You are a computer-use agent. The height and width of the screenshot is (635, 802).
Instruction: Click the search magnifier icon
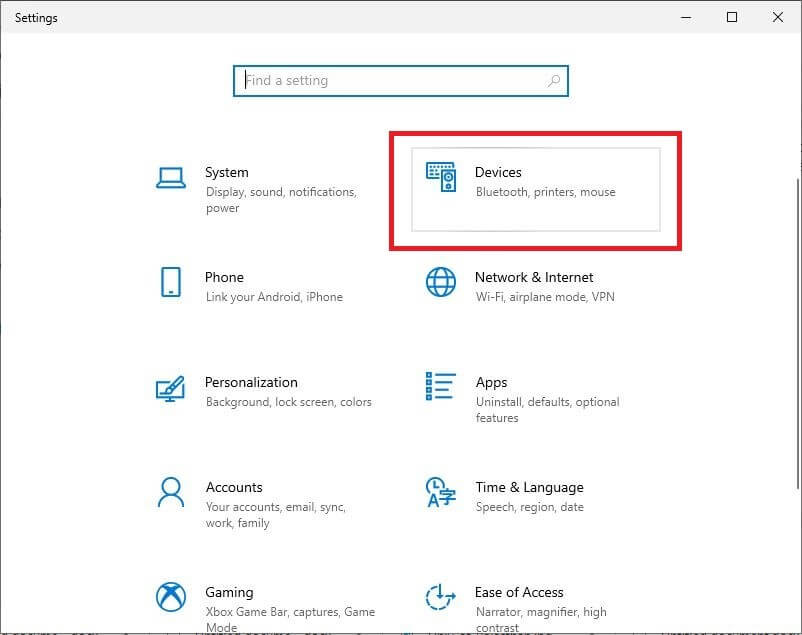[x=554, y=80]
